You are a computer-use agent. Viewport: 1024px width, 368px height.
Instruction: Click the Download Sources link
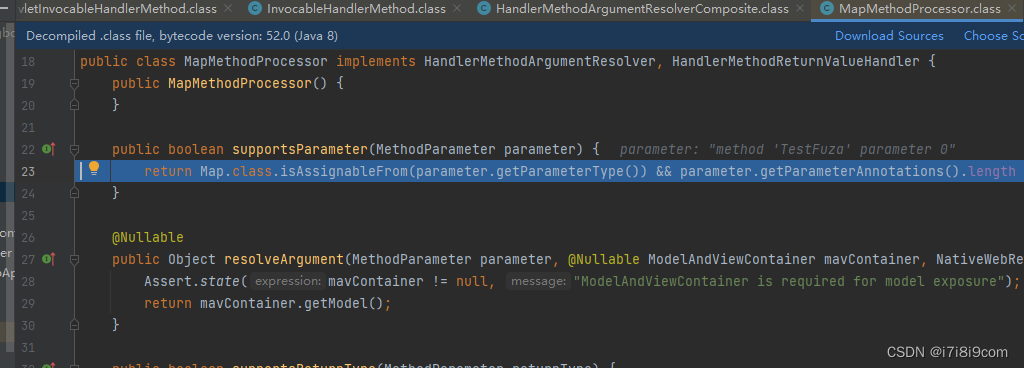[889, 36]
